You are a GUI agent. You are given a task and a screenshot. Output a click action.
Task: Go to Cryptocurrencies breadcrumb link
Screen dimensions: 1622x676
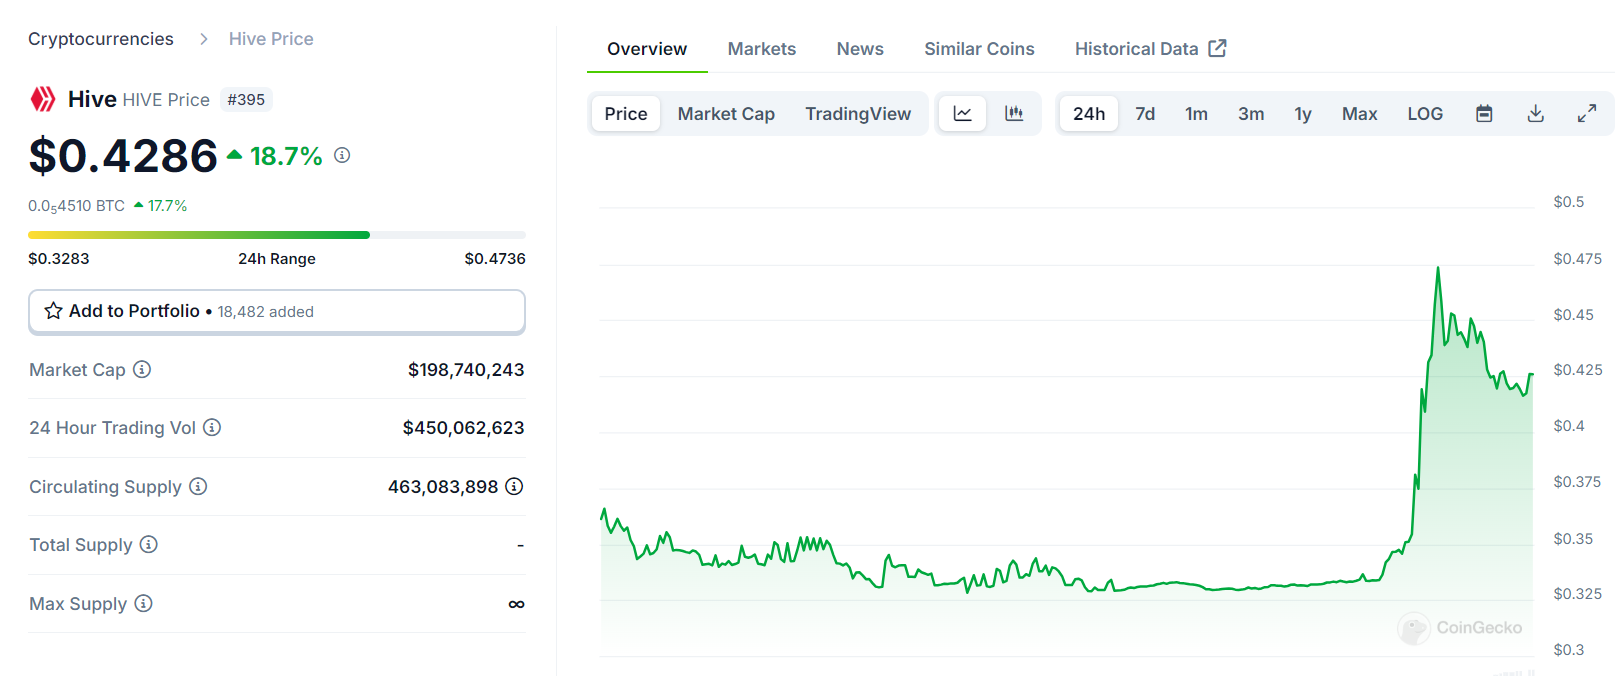coord(101,39)
